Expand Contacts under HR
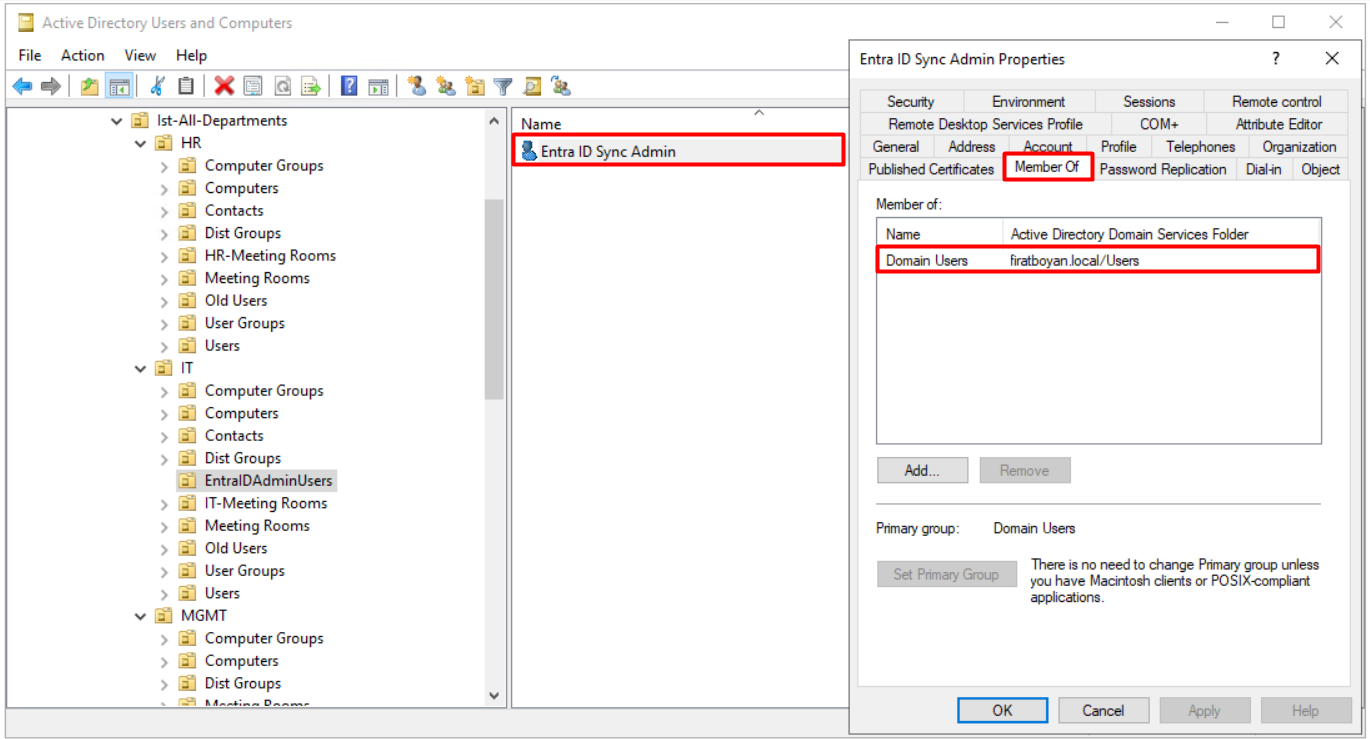This screenshot has height=739, width=1370. pos(164,211)
